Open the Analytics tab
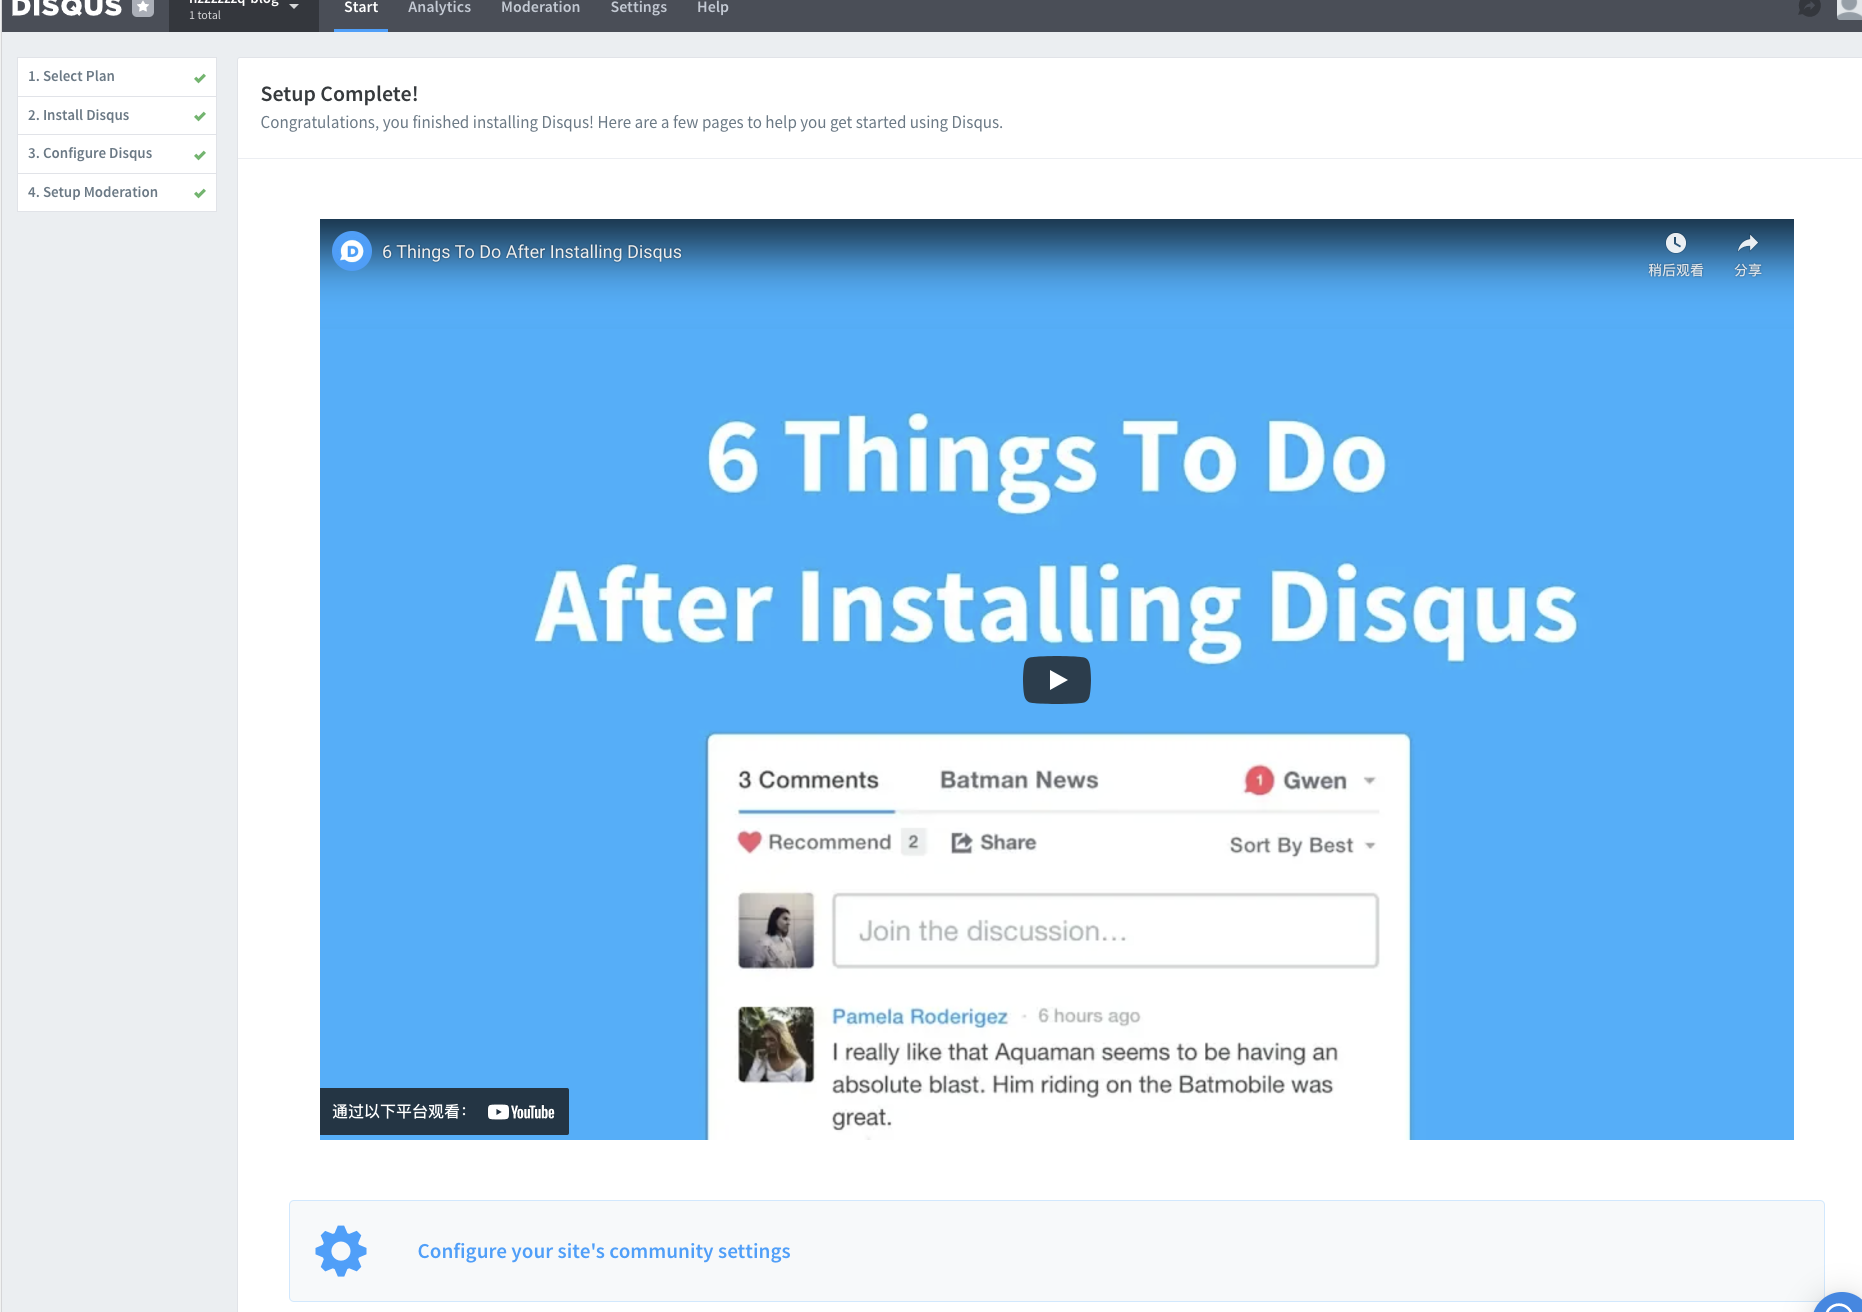1862x1312 pixels. tap(439, 9)
